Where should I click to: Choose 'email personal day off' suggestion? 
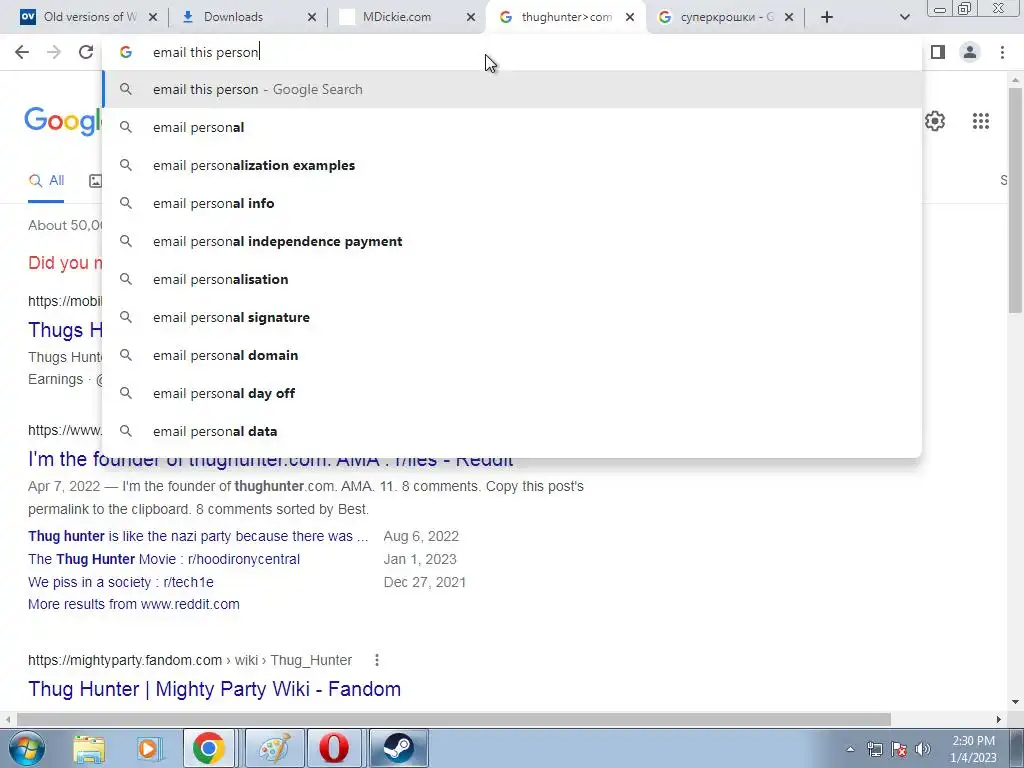512,393
